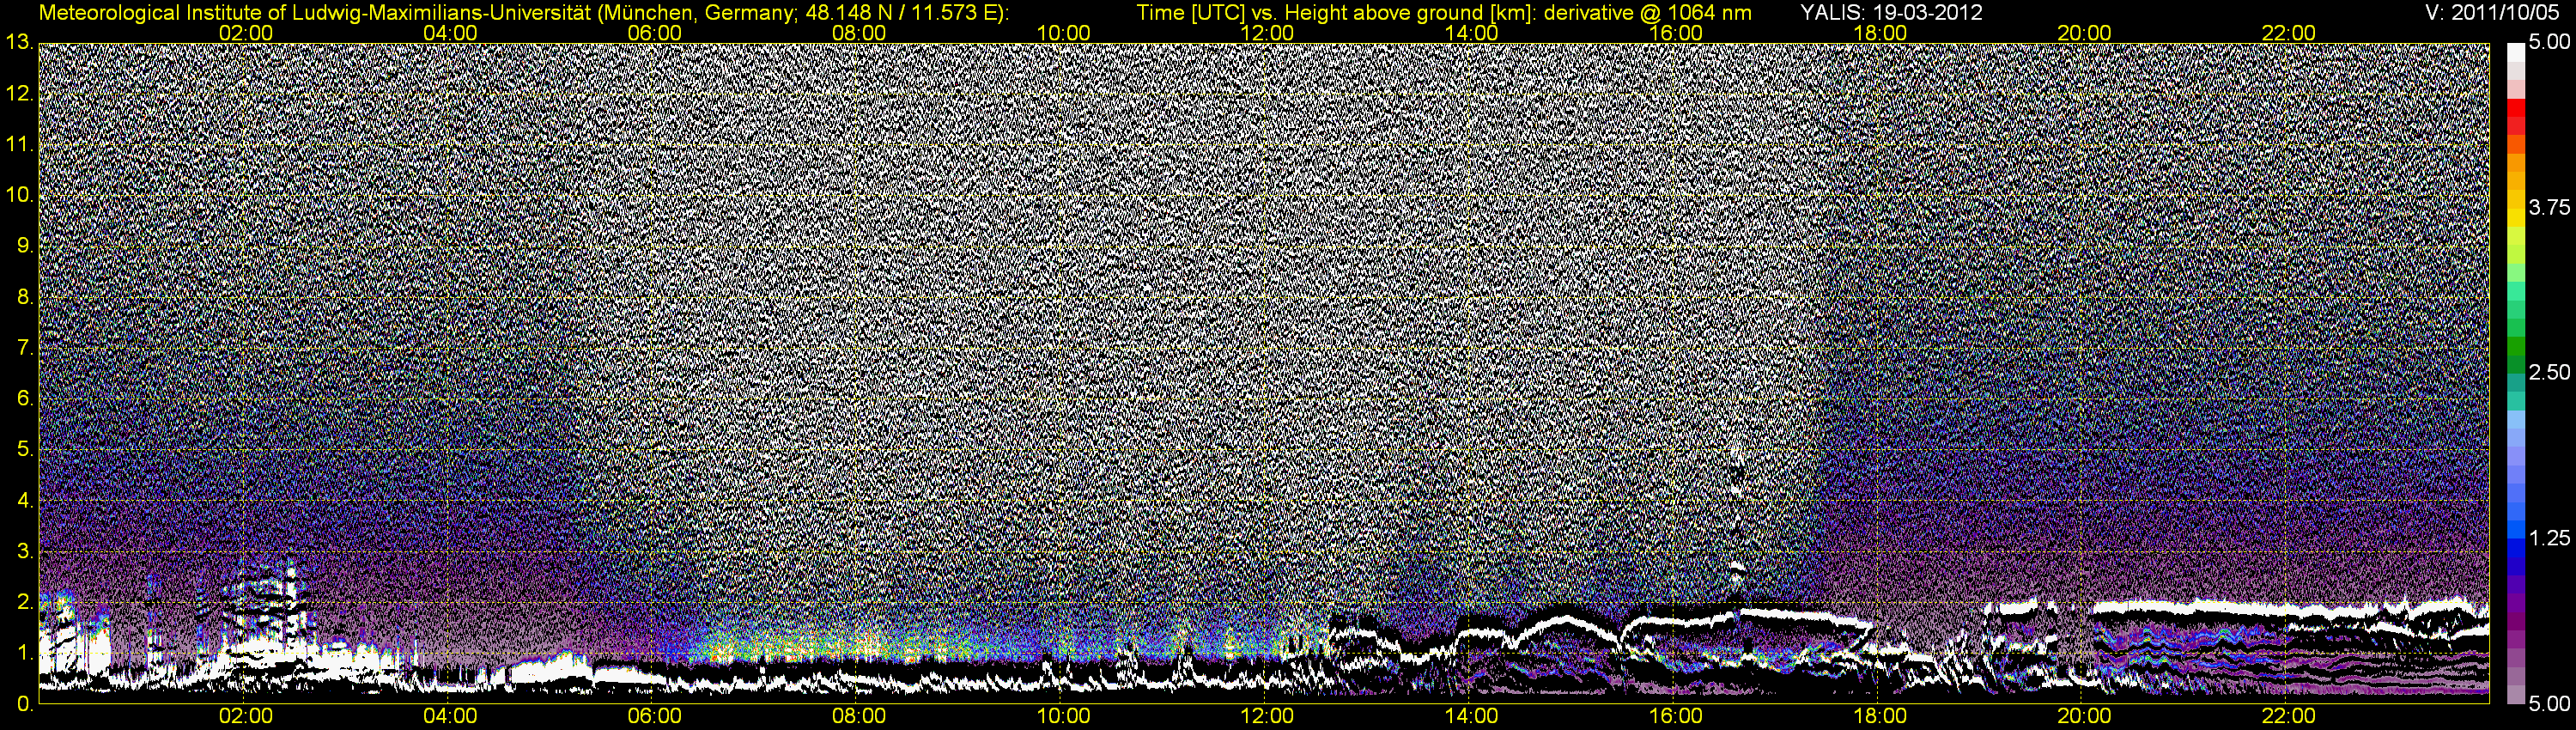Select 04:00 on the bottom time axis
The image size is (2576, 730).
(x=450, y=717)
